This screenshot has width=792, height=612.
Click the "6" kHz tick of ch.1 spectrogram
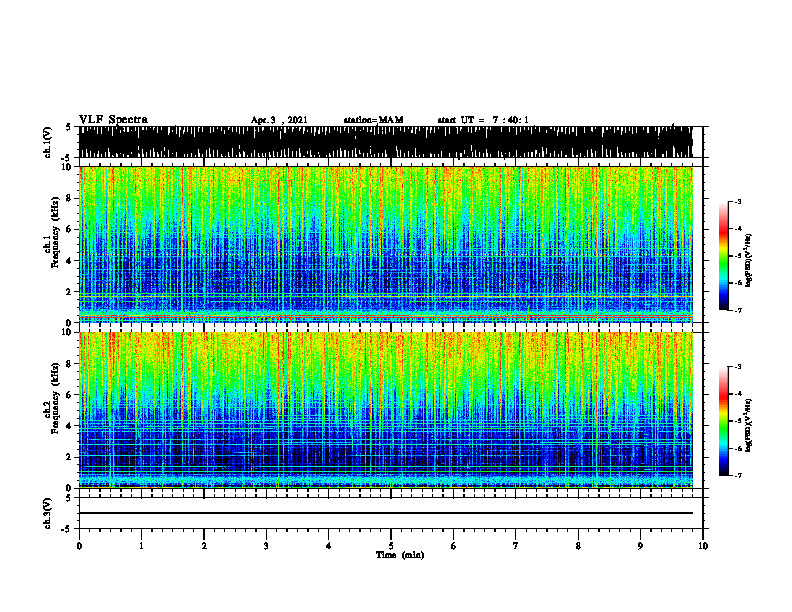tap(70, 229)
